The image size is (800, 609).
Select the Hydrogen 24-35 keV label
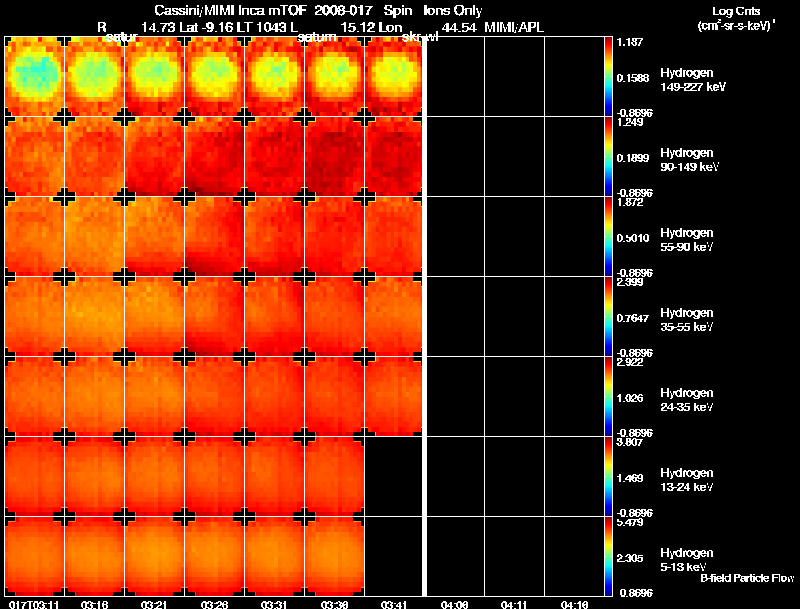click(687, 400)
